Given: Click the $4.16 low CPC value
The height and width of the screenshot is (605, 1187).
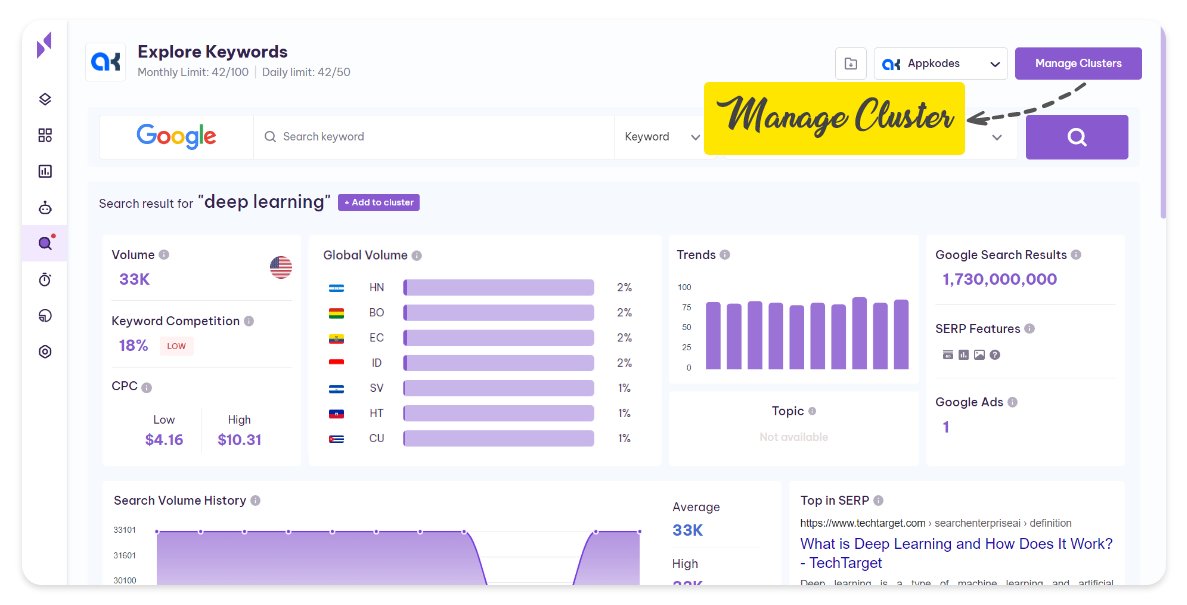Looking at the screenshot, I should (x=164, y=440).
